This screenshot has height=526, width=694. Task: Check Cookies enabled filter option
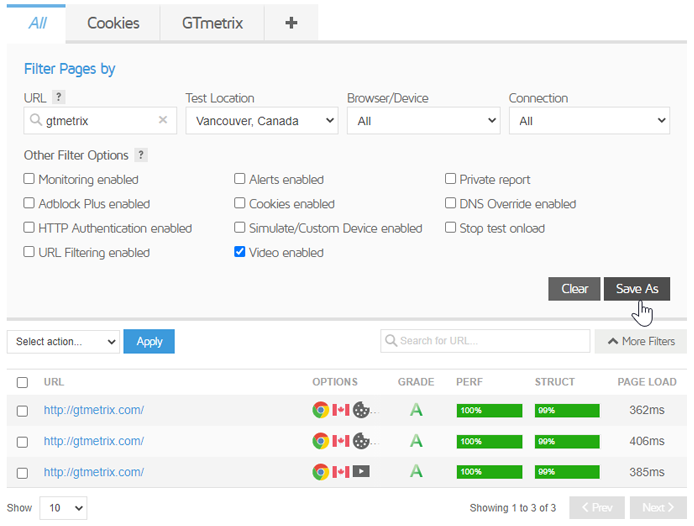tap(239, 203)
